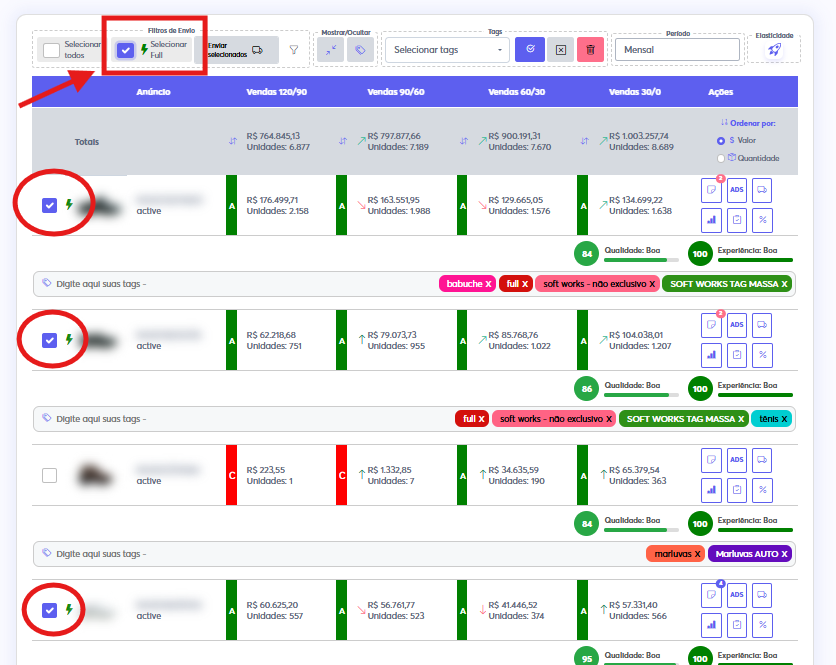836x665 pixels.
Task: Click sort arrows beside Vendas 30/0 totals
Action: (584, 141)
